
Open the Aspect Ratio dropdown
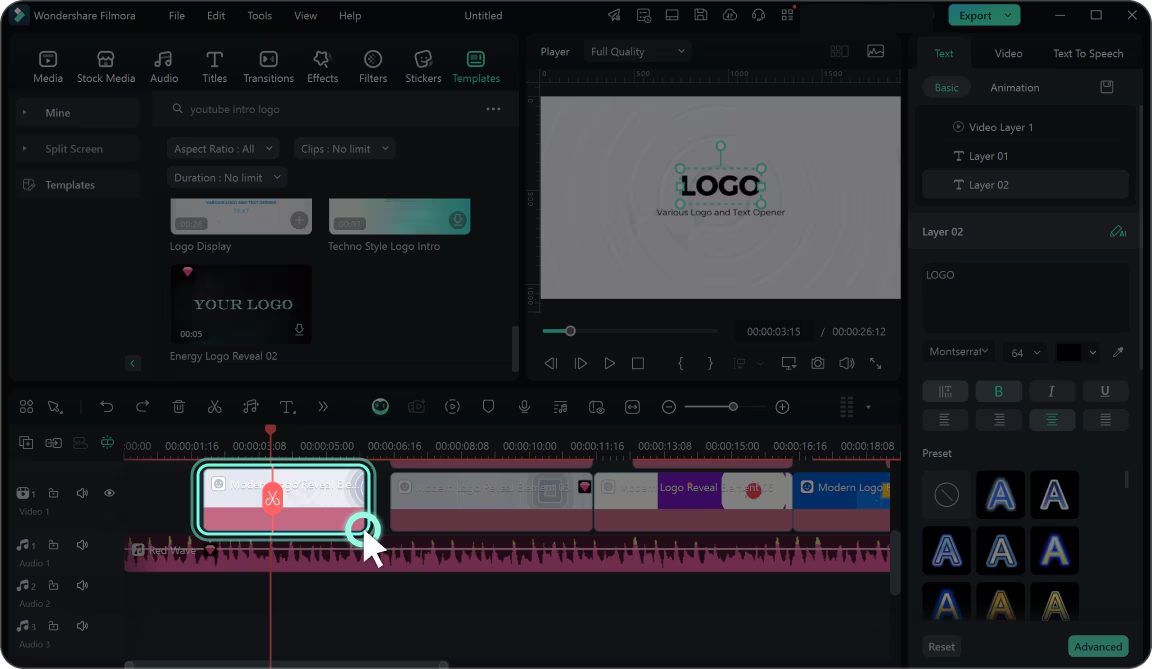coord(222,149)
